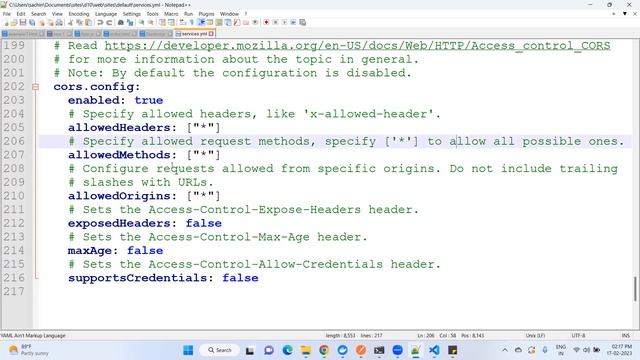Click the Print toolbar icon
Screen dimensions: 640x360
click(59, 22)
